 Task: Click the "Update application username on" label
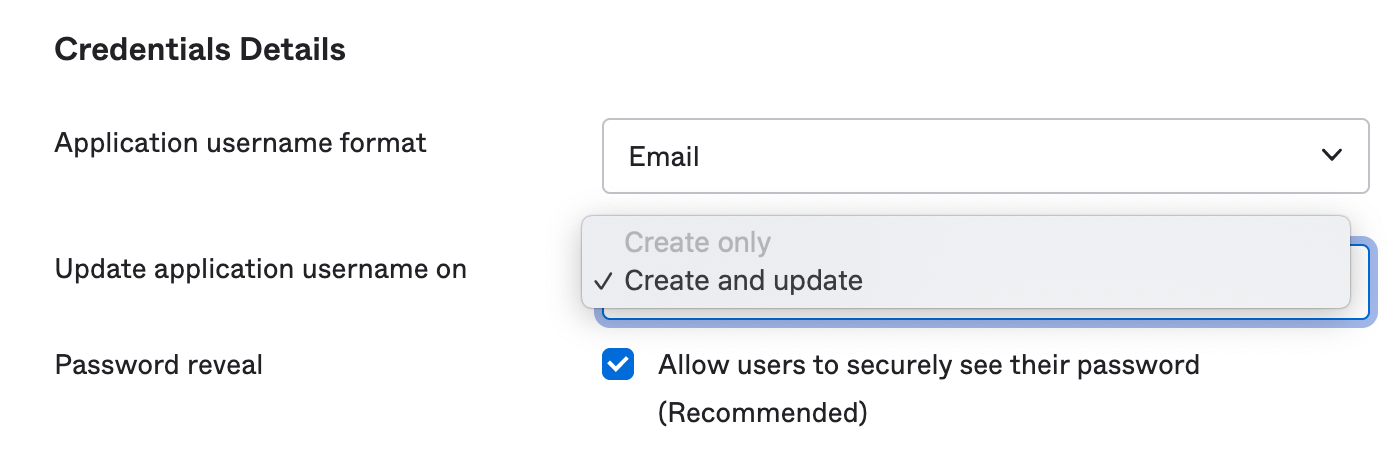tap(261, 269)
